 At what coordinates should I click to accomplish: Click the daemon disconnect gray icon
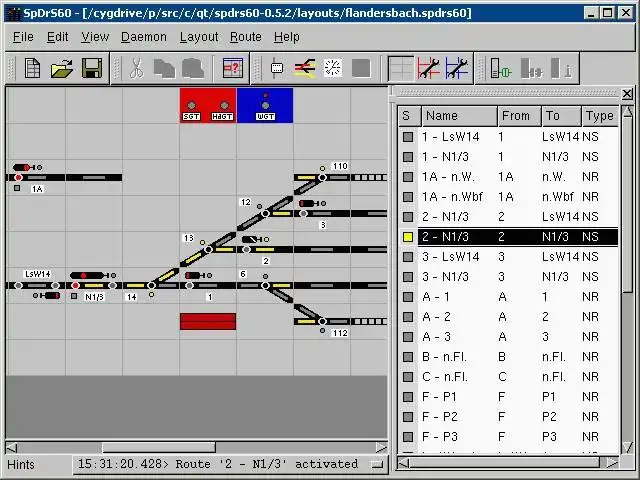pos(531,68)
